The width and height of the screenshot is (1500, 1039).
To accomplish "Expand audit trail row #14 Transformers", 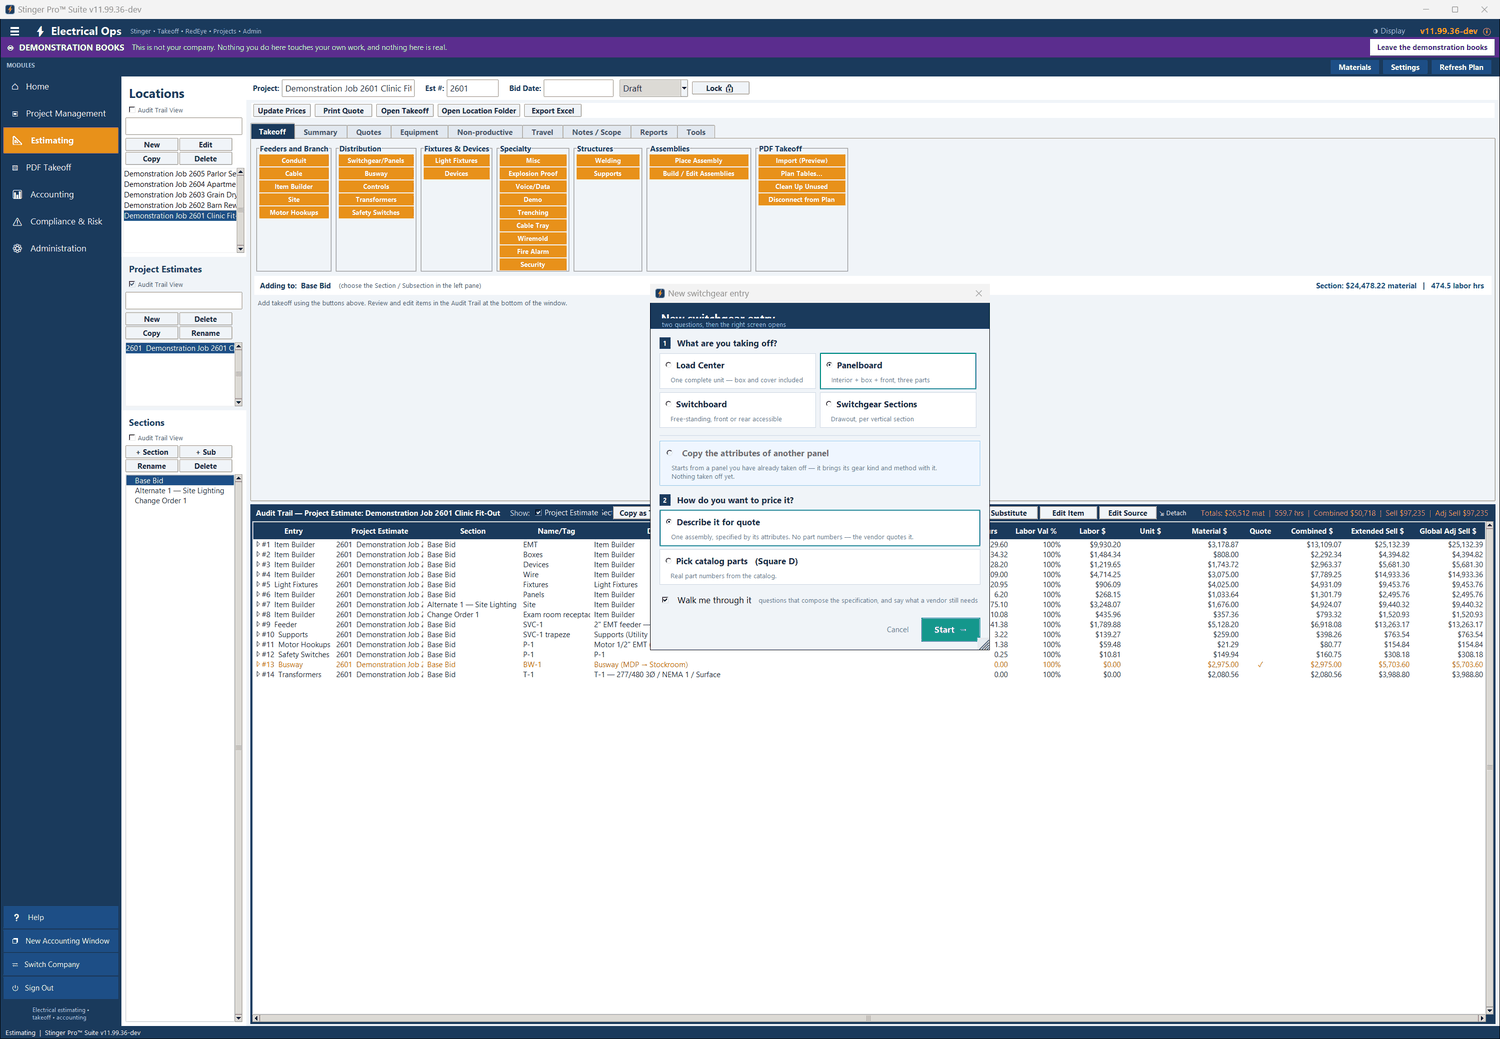I will pos(258,675).
